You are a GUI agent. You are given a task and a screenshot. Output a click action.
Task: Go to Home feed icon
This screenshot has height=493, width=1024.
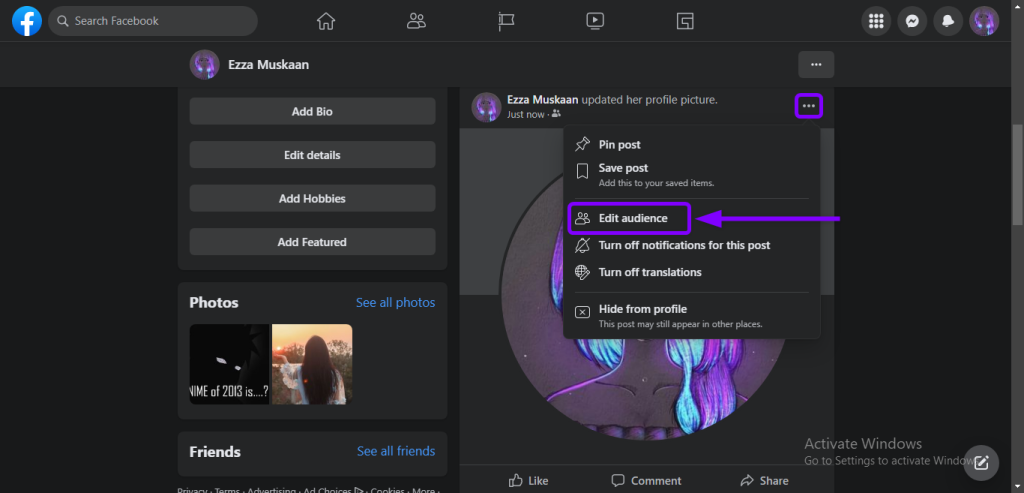click(325, 21)
